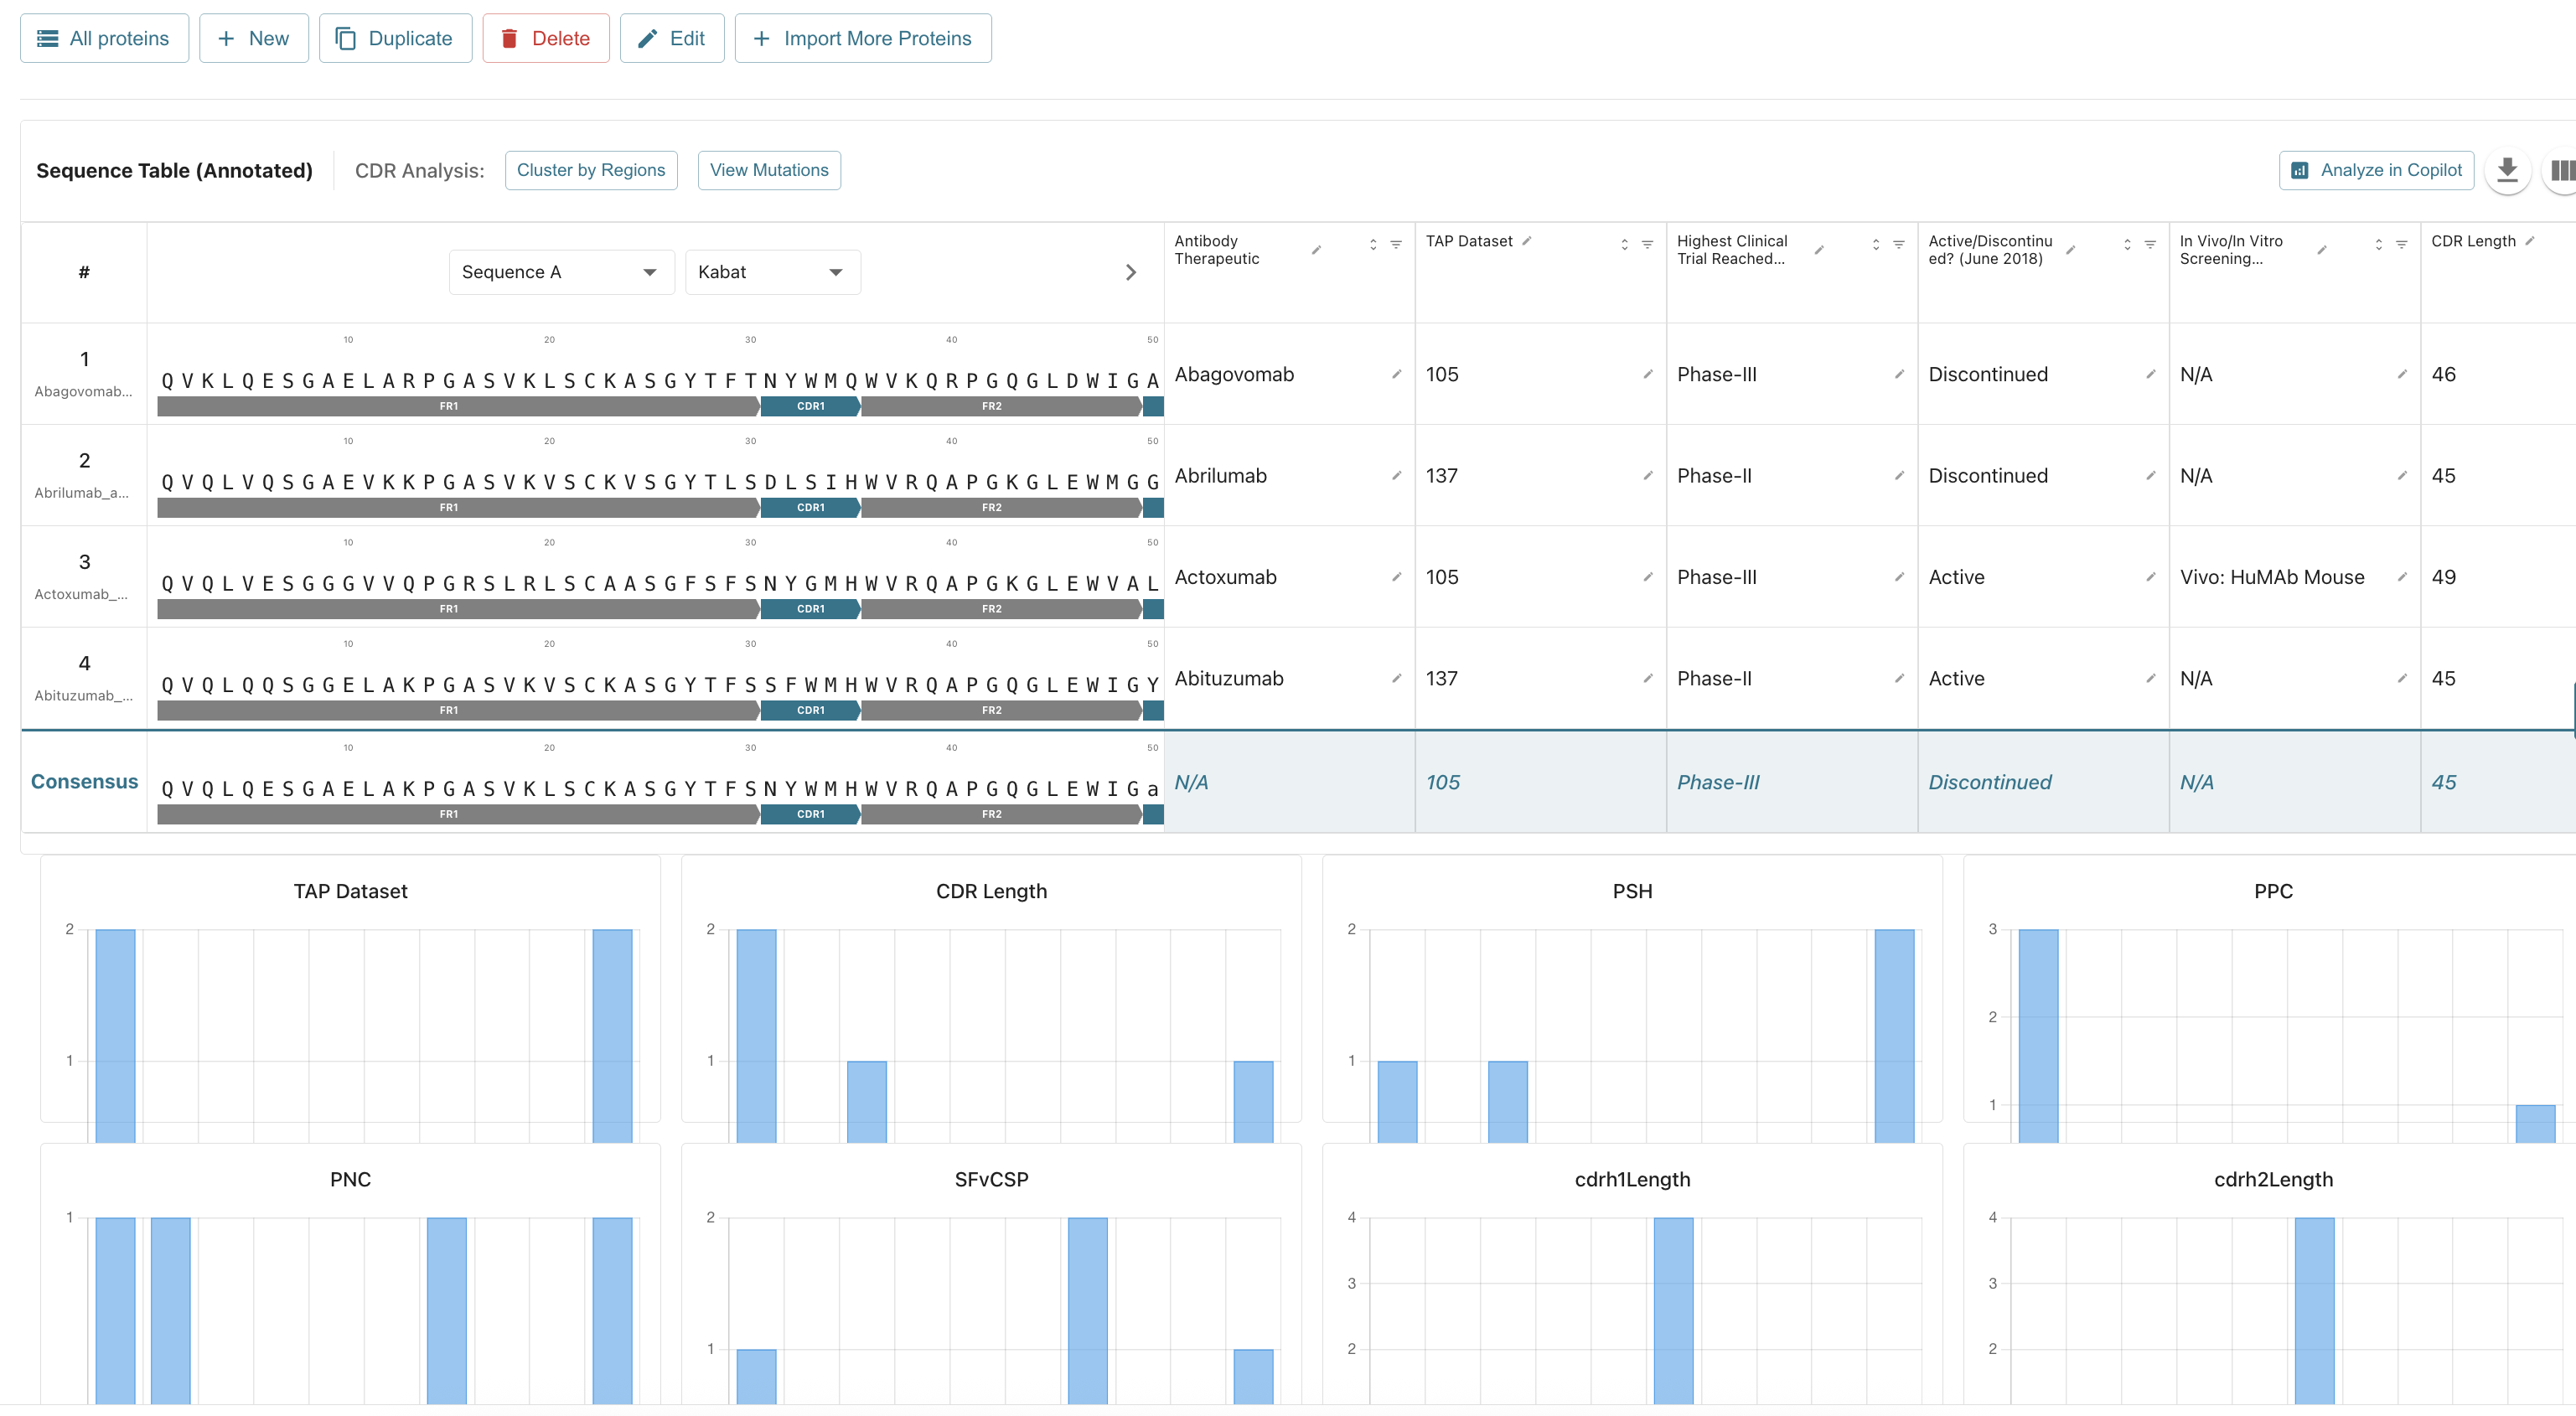Filter the Highest Clinical Trial column
Image resolution: width=2576 pixels, height=1416 pixels.
(1898, 245)
